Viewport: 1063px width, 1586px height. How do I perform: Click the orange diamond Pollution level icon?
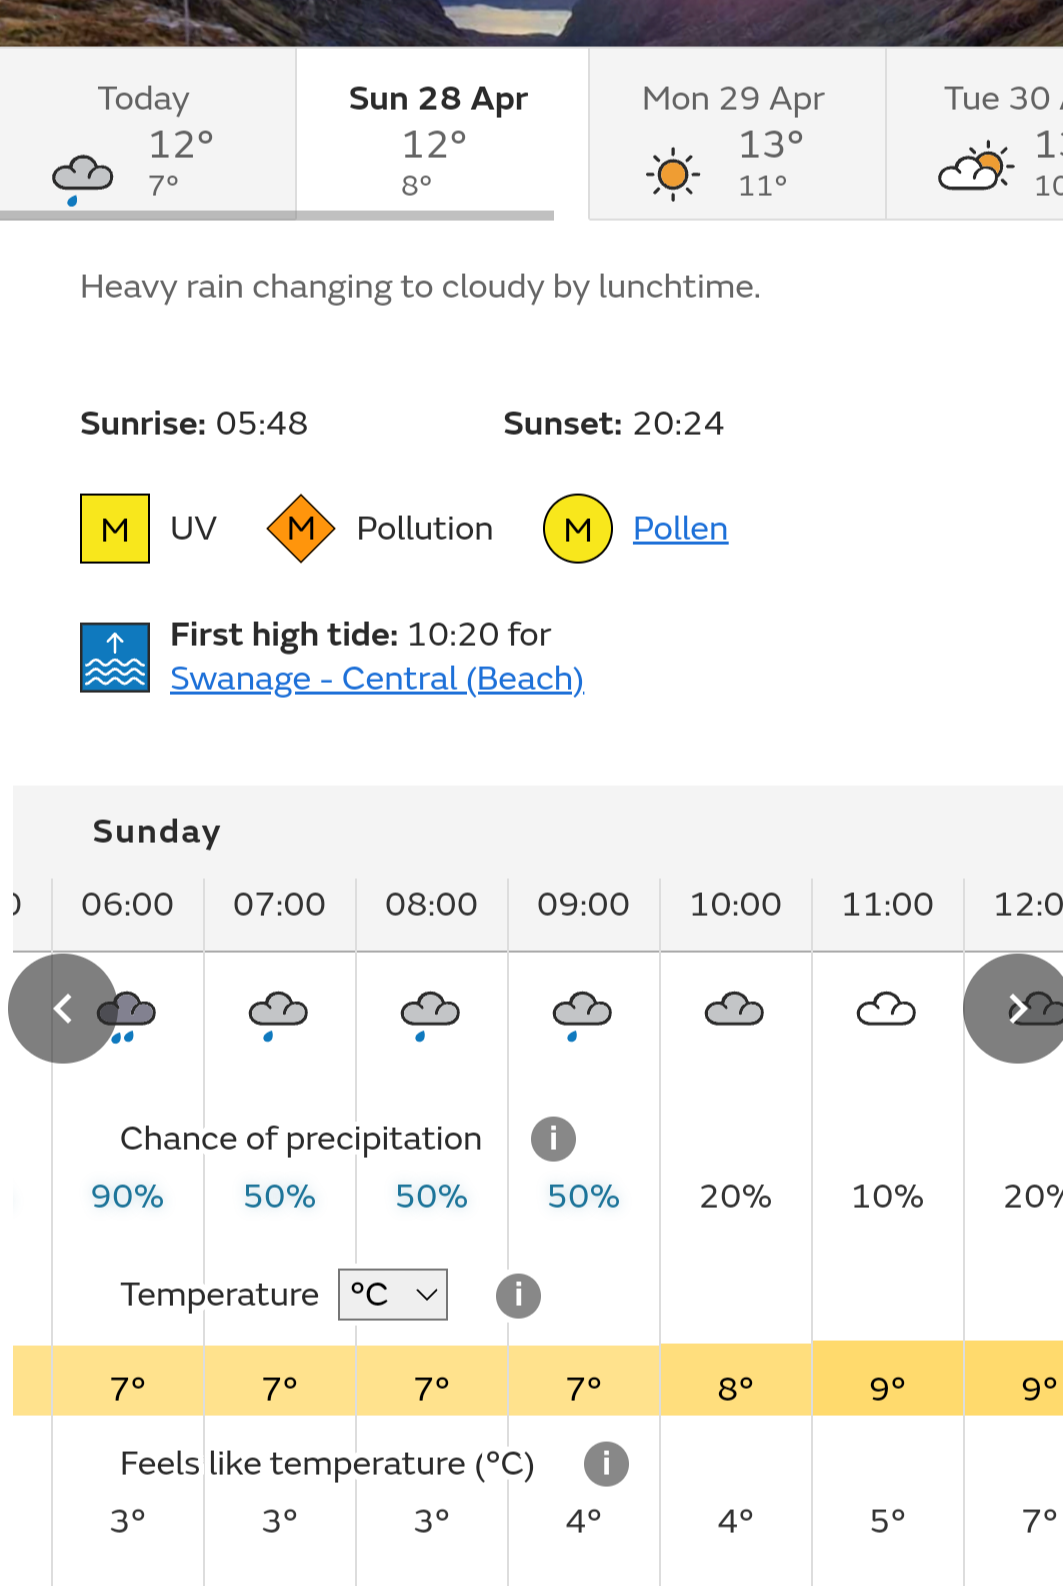pyautogui.click(x=301, y=528)
